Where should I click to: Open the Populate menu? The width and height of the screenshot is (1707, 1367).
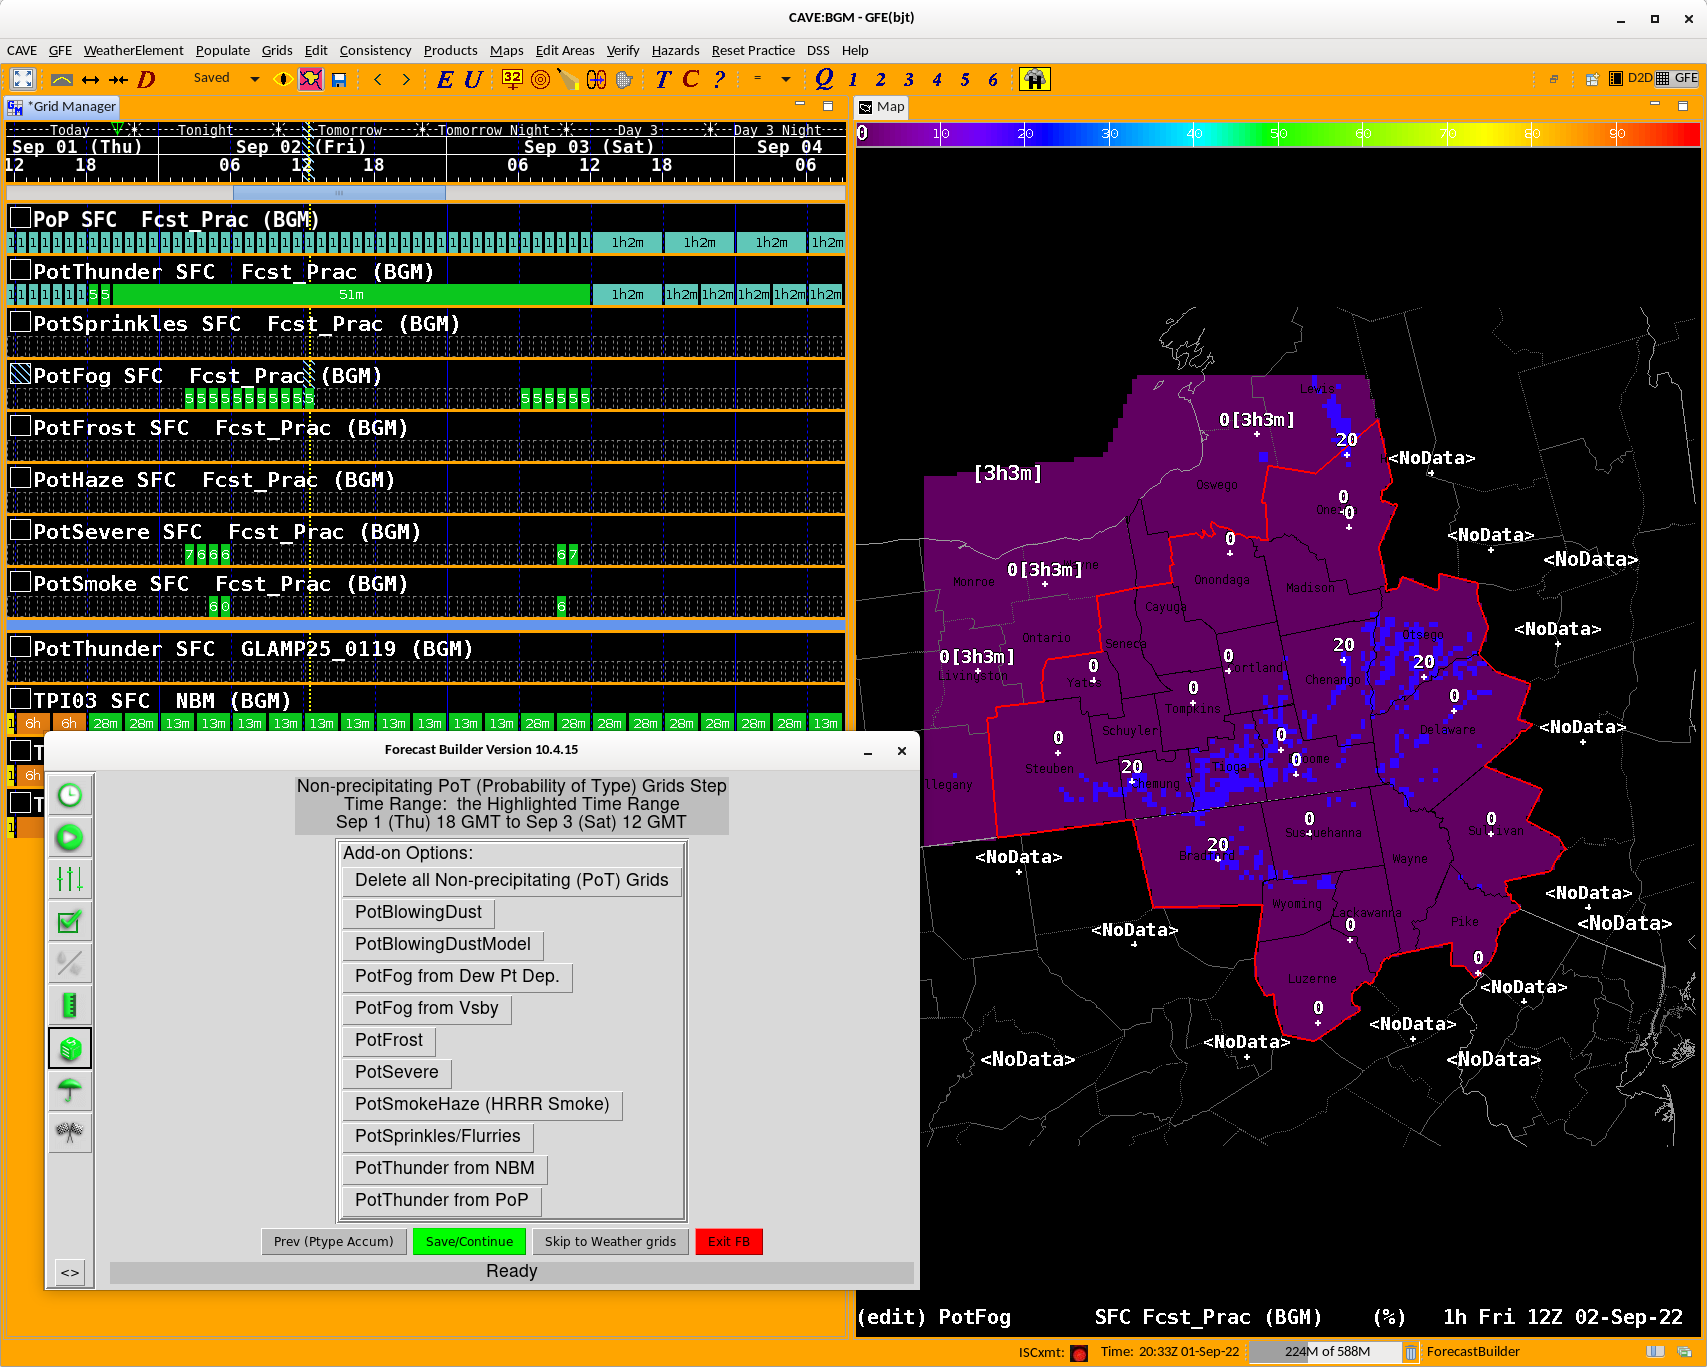coord(223,50)
